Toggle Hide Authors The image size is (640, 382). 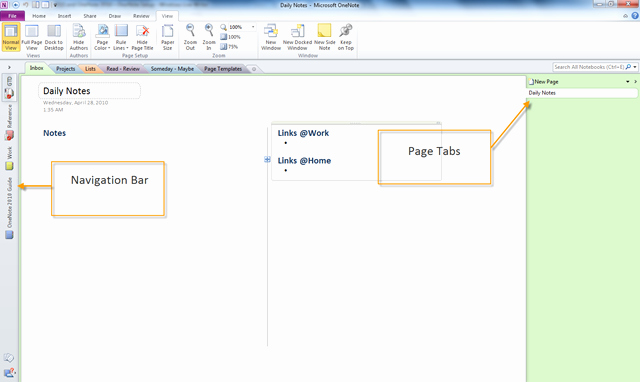pyautogui.click(x=79, y=37)
